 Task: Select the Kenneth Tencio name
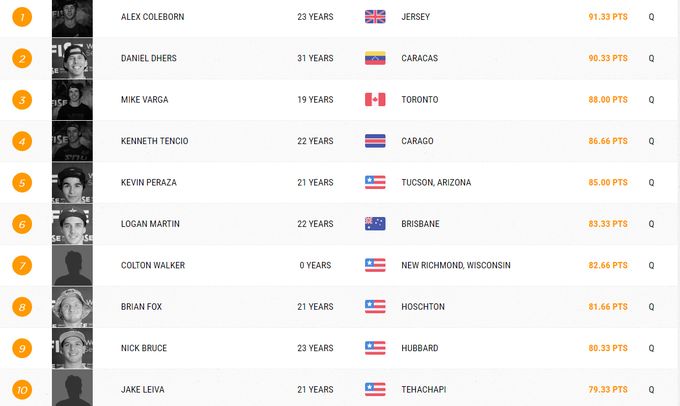154,141
